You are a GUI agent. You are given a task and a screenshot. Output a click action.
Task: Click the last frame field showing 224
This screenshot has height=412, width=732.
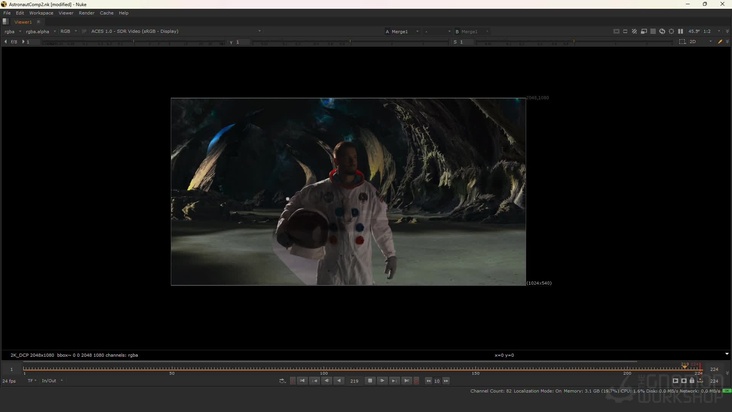pyautogui.click(x=714, y=369)
